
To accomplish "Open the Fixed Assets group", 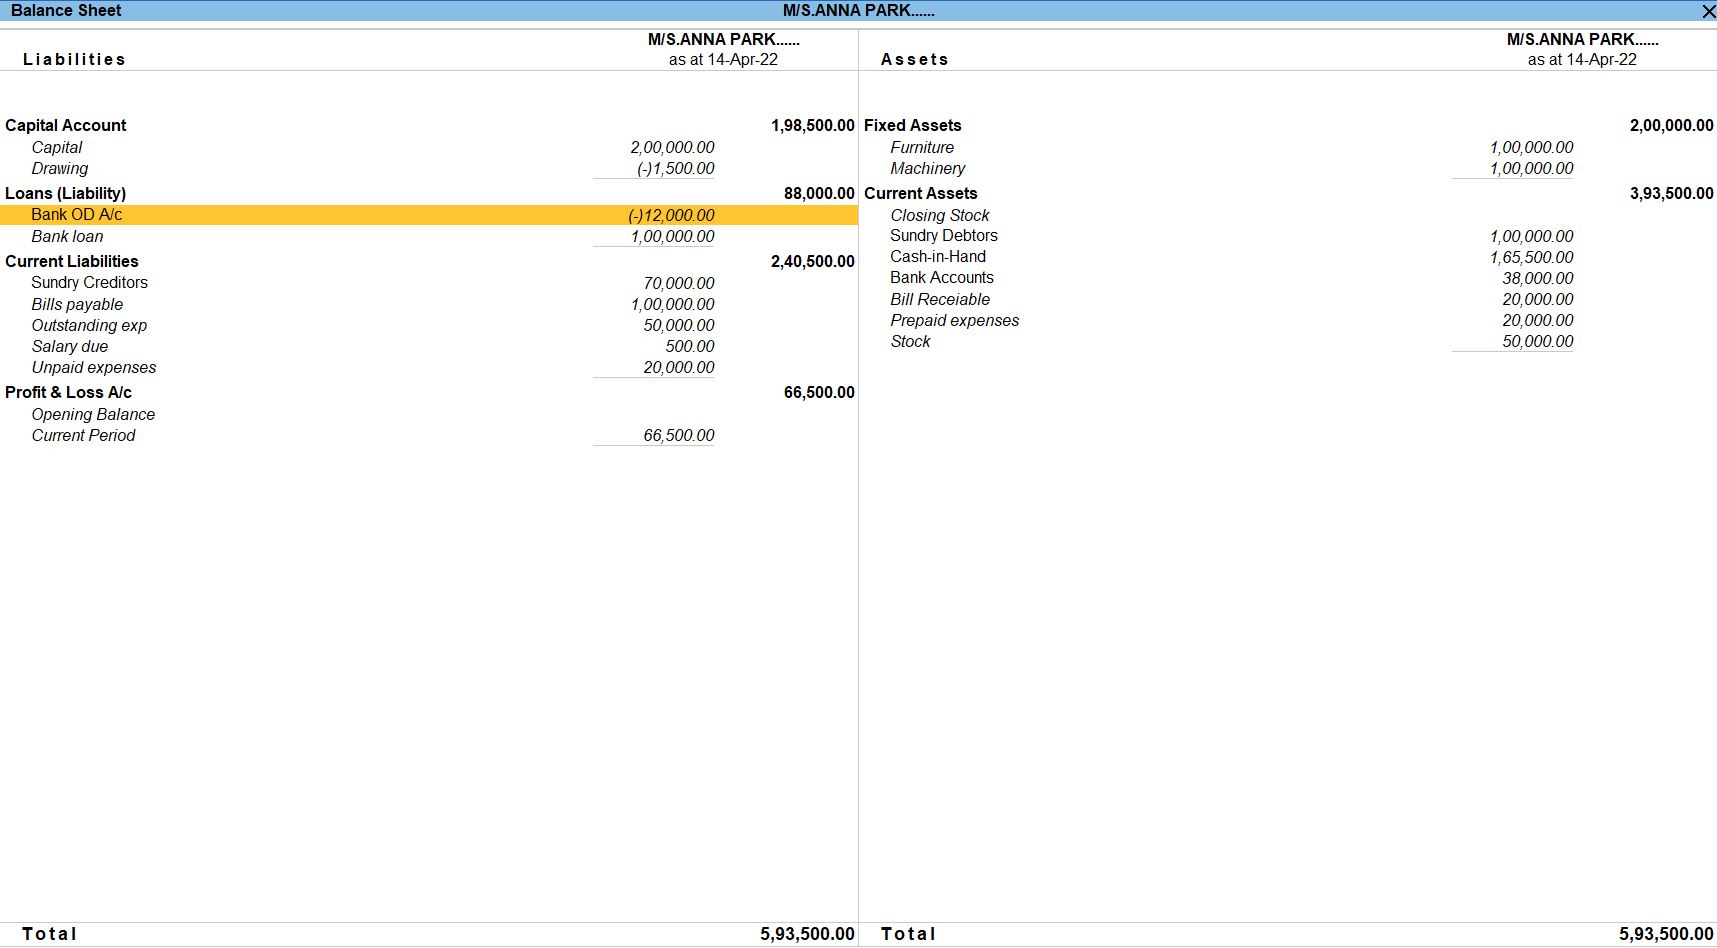I will (912, 125).
